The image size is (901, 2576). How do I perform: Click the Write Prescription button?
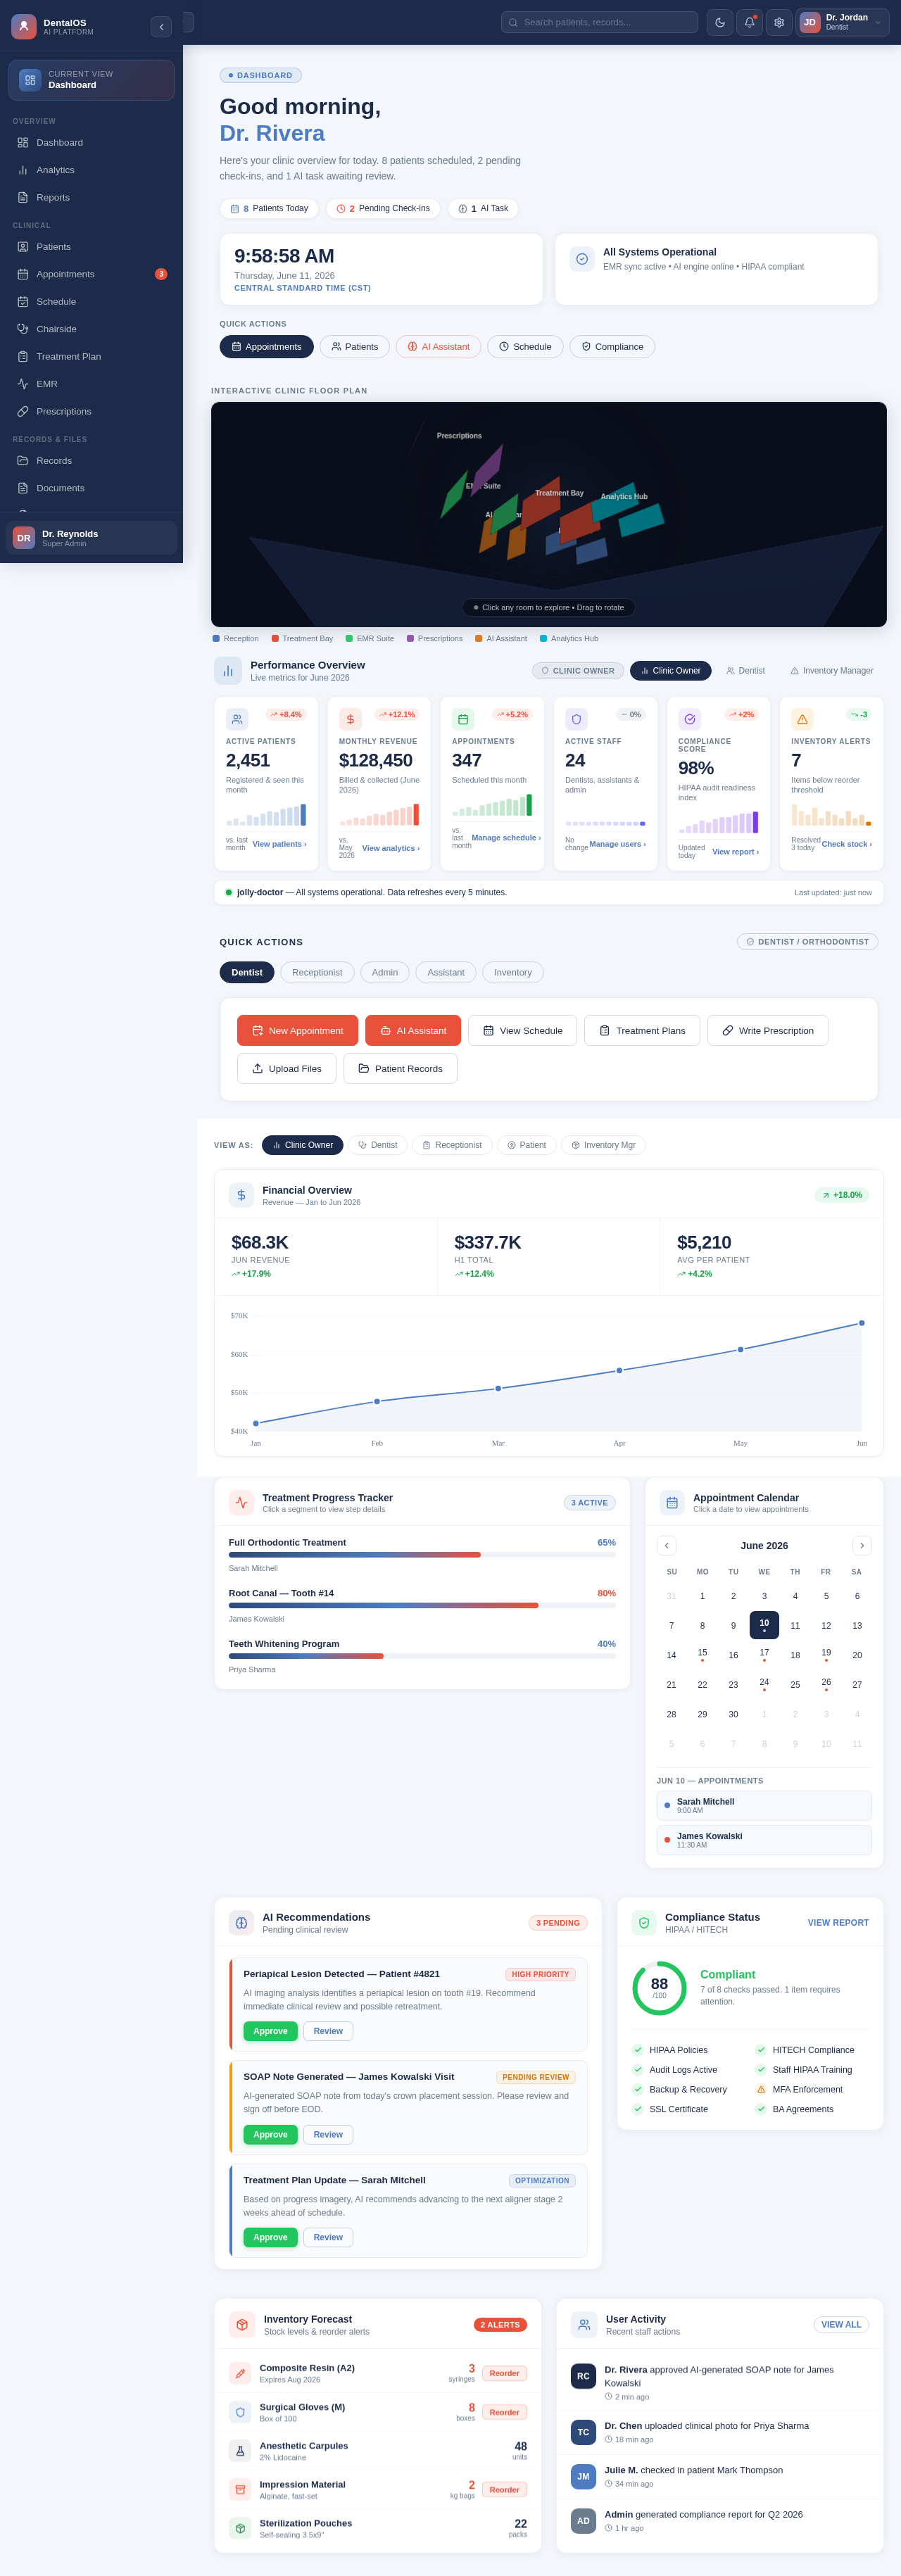pyautogui.click(x=767, y=1030)
